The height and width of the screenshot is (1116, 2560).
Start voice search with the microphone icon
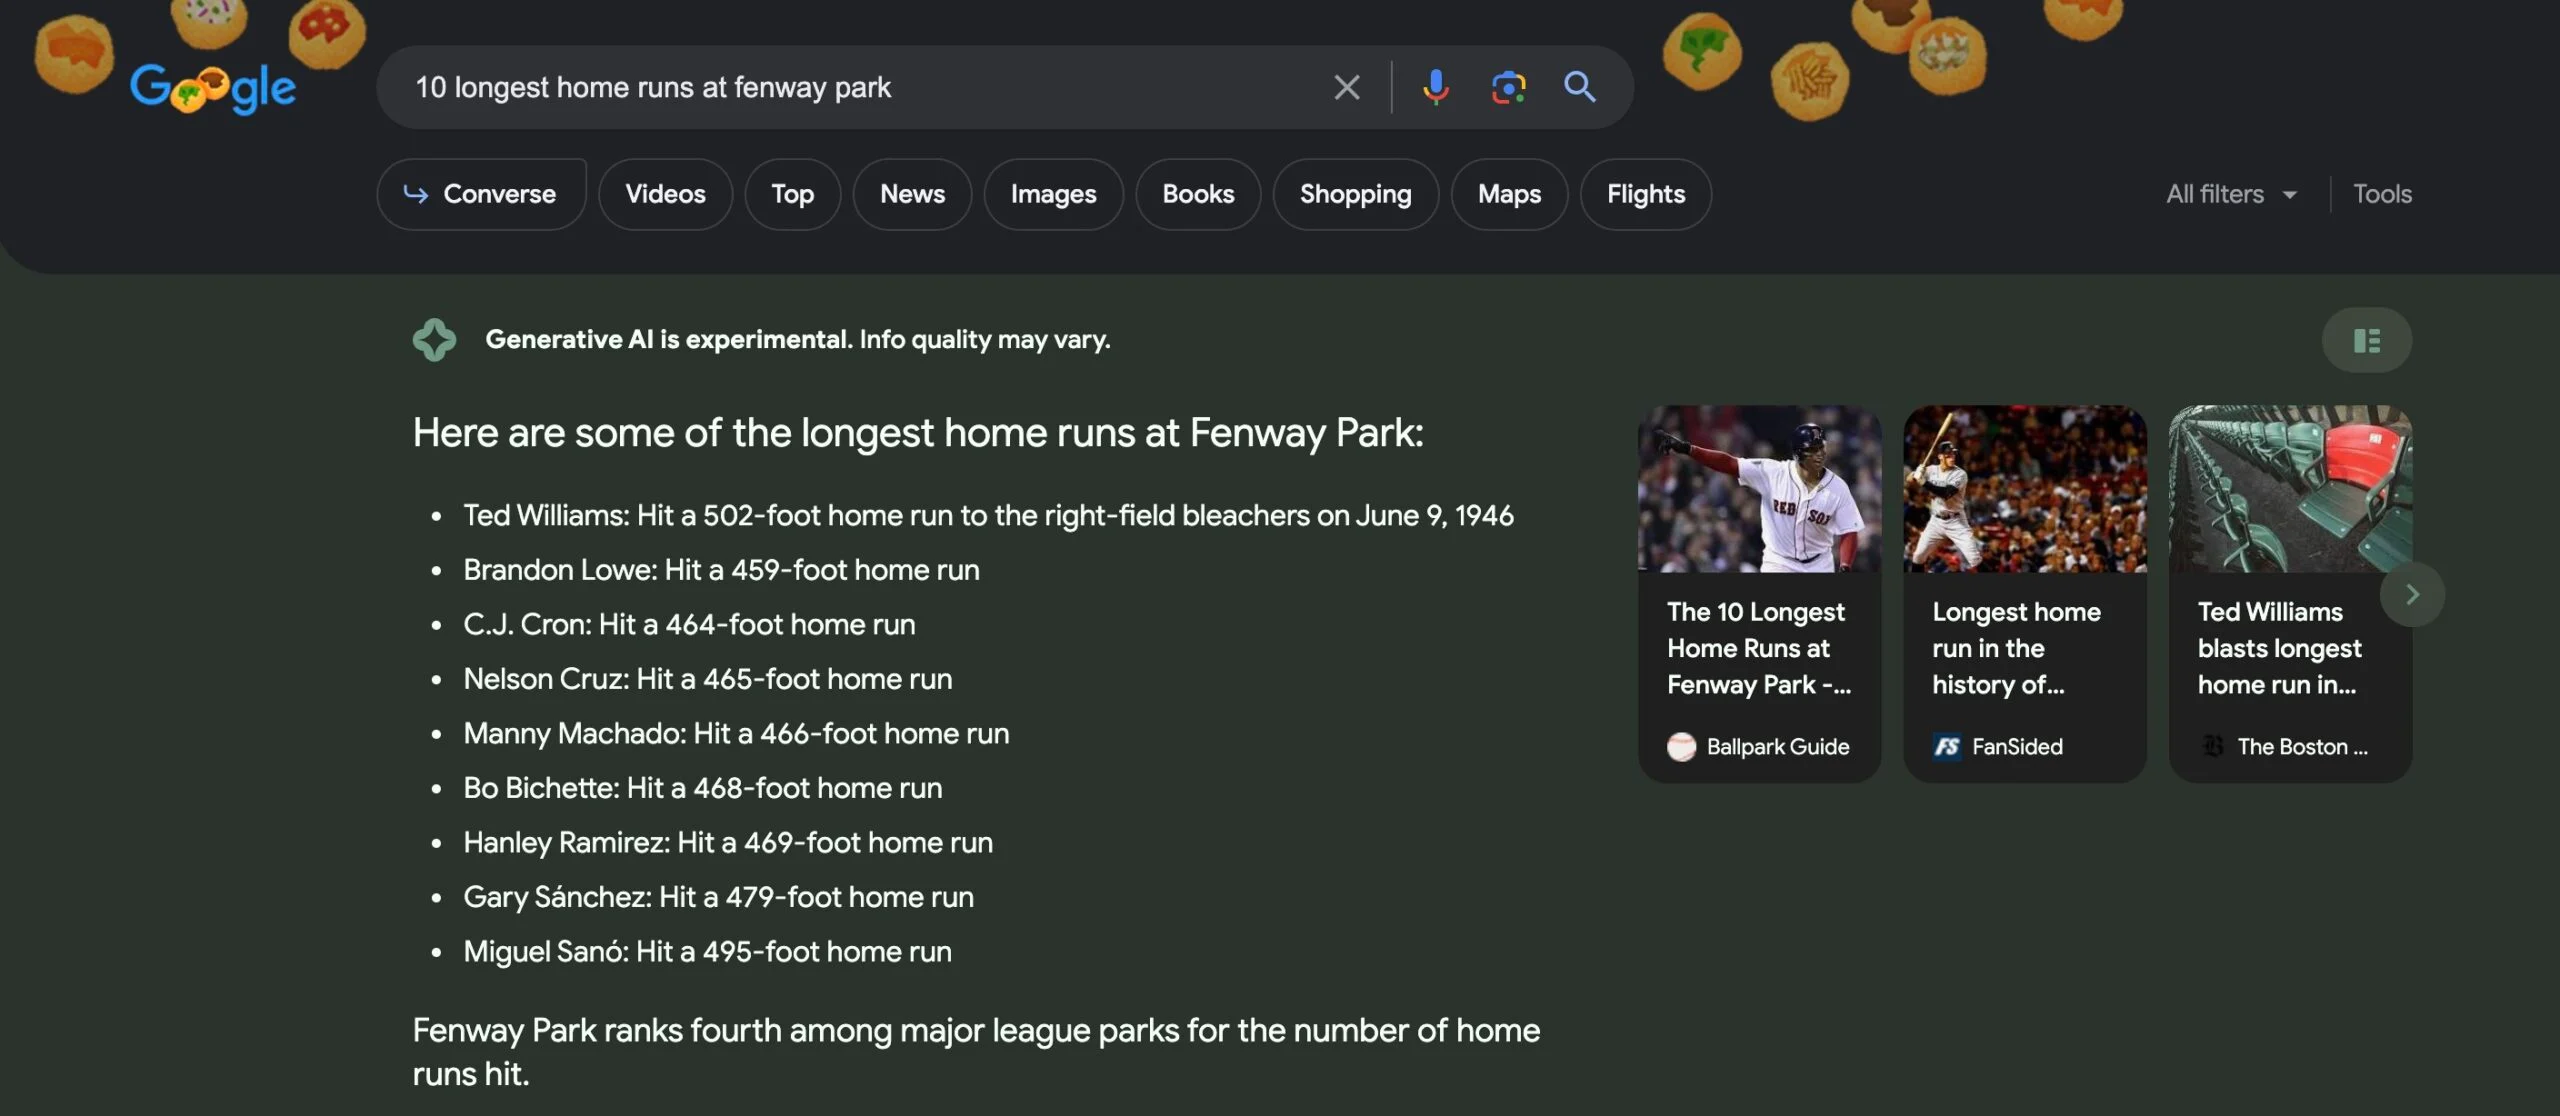point(1435,87)
